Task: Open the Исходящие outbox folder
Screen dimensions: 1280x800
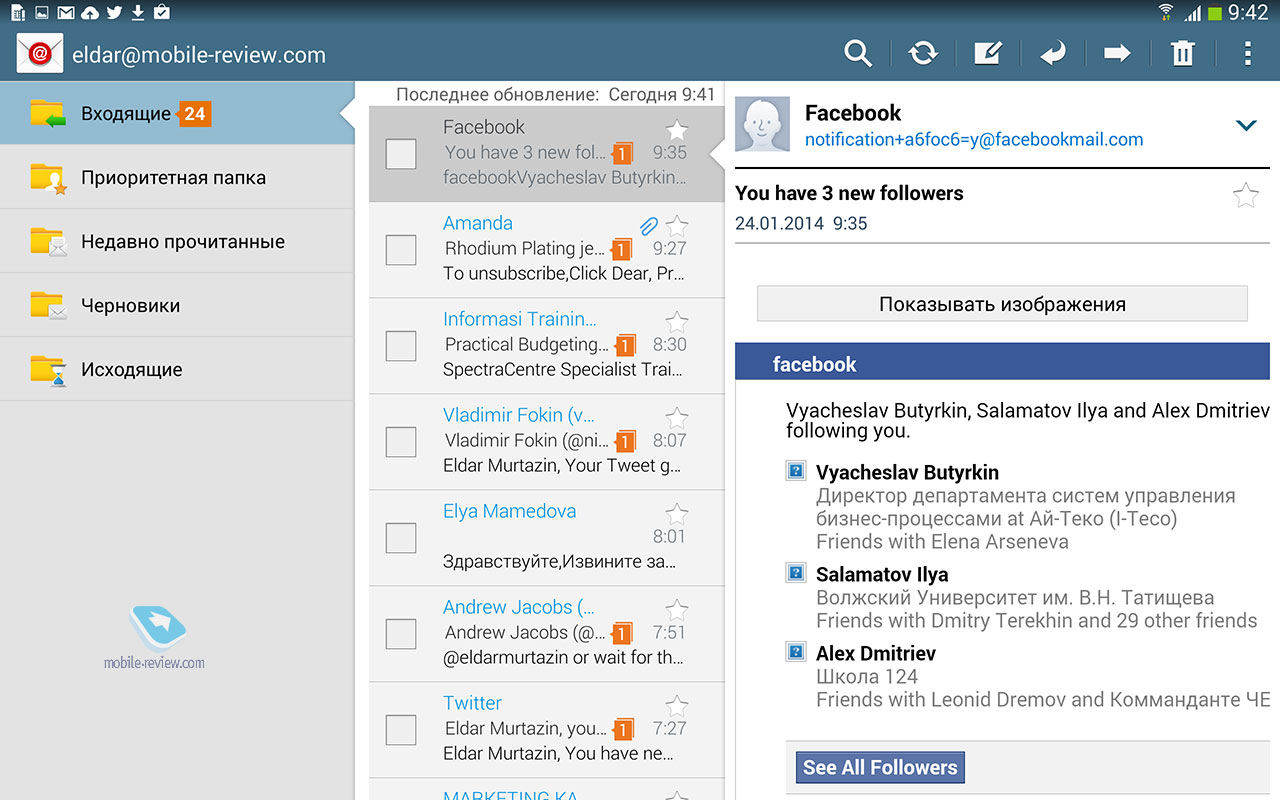Action: (177, 369)
